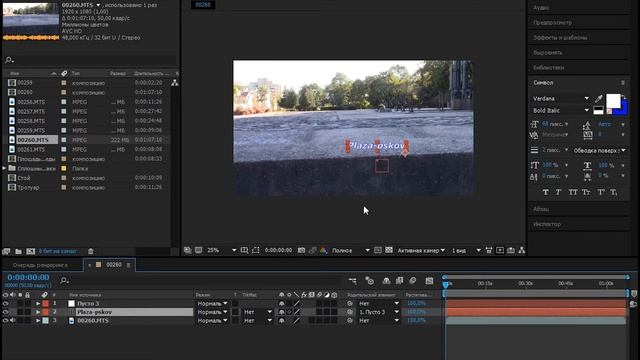Click the Faux Italic text style button

click(x=558, y=192)
